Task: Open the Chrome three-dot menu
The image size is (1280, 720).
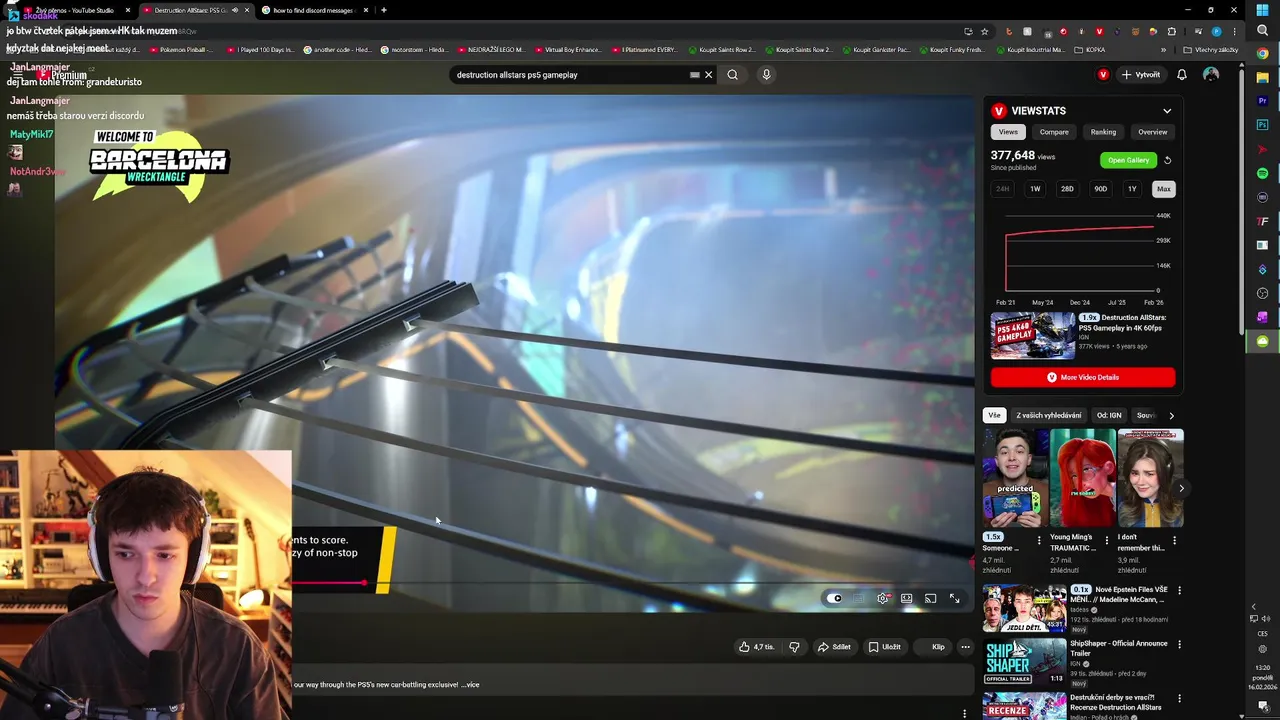Action: [1233, 32]
